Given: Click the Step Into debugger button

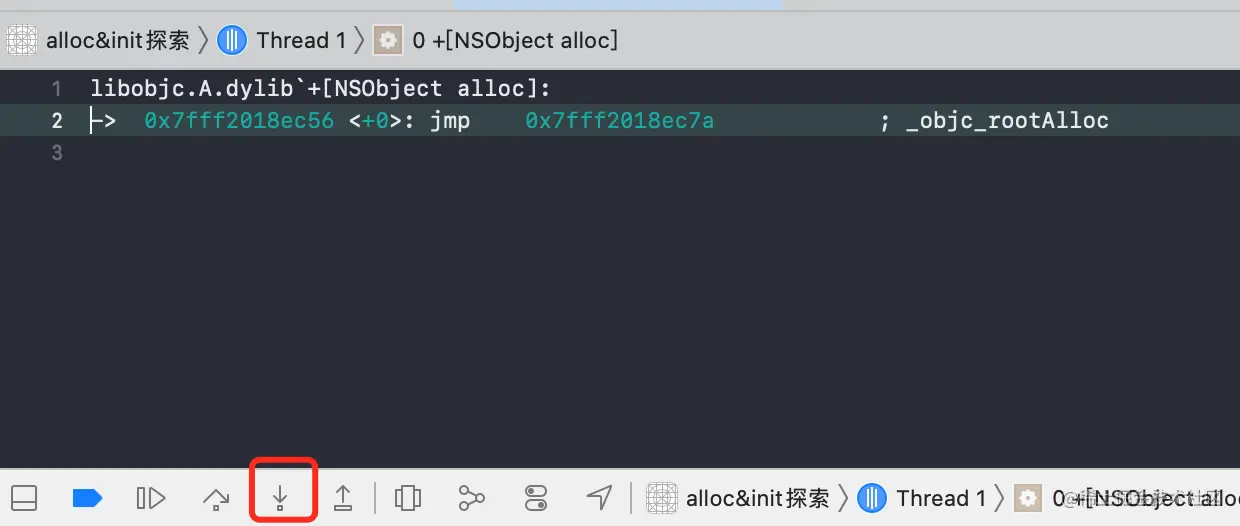Looking at the screenshot, I should click(x=281, y=497).
